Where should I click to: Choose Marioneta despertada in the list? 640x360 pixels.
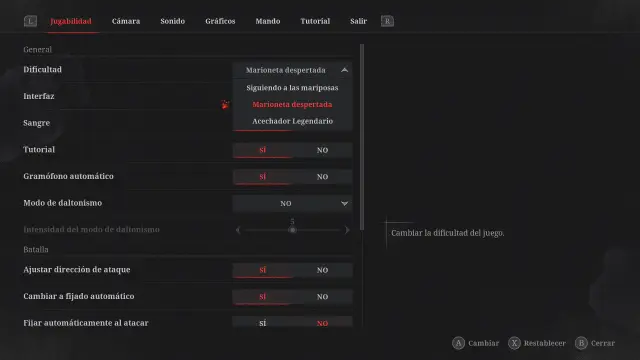pos(292,104)
